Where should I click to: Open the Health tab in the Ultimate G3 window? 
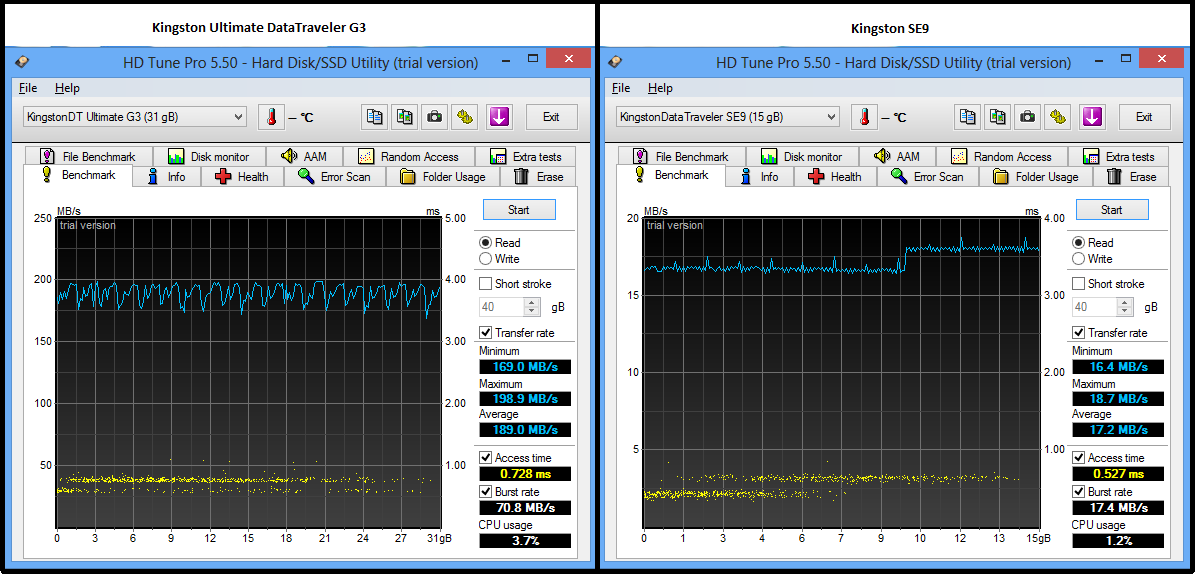click(x=242, y=177)
